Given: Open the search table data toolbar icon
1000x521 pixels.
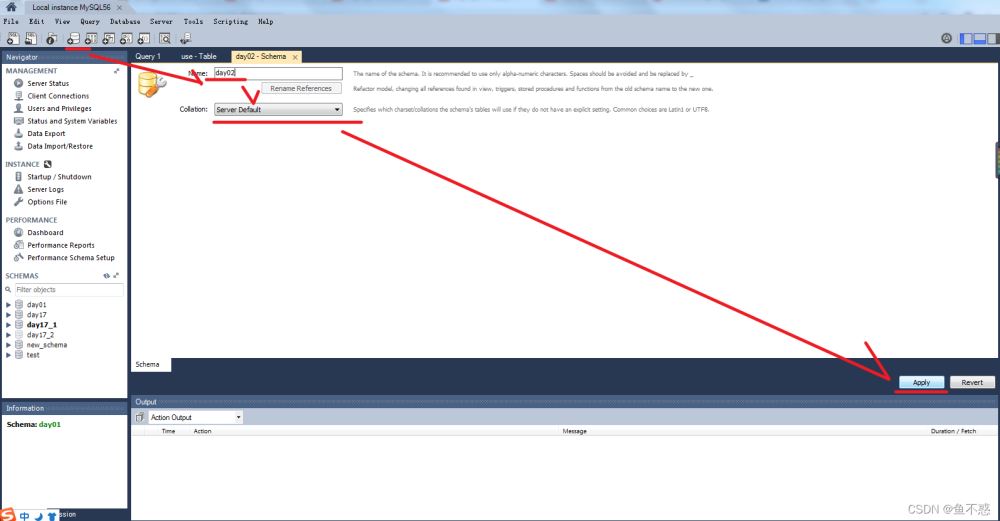Looking at the screenshot, I should tap(165, 39).
